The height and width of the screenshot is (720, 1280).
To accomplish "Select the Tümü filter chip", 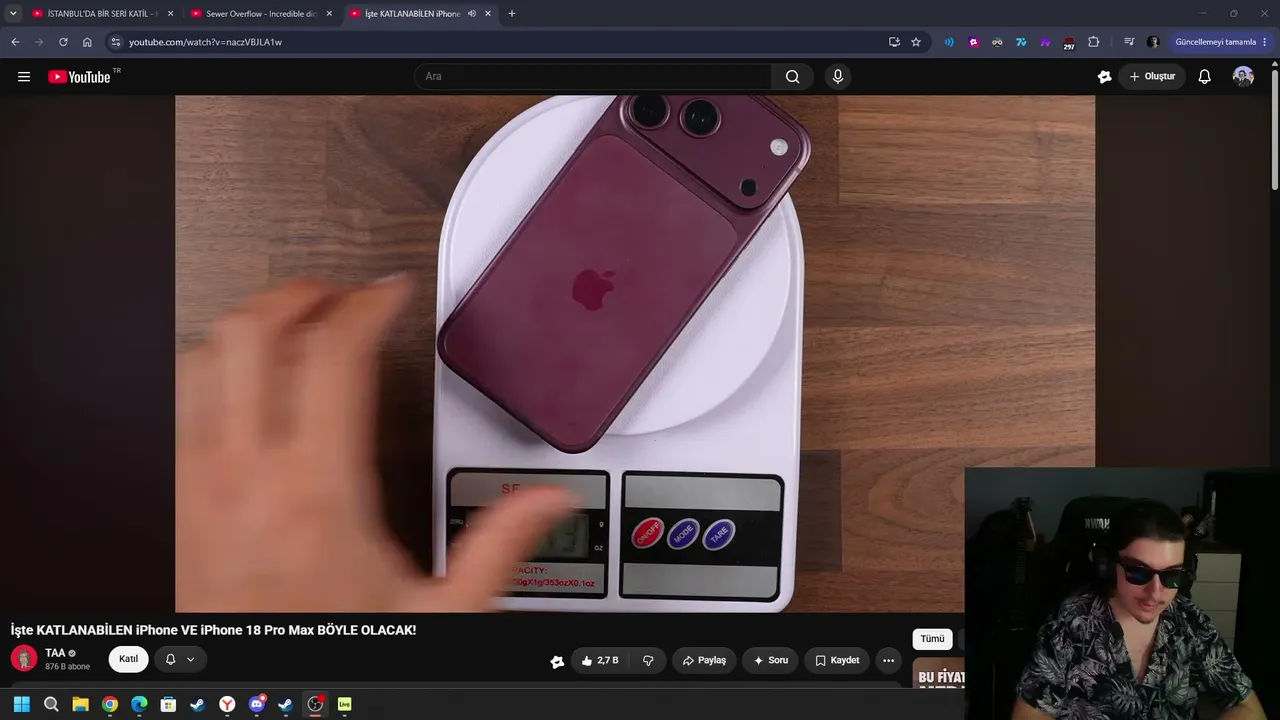I will click(932, 639).
